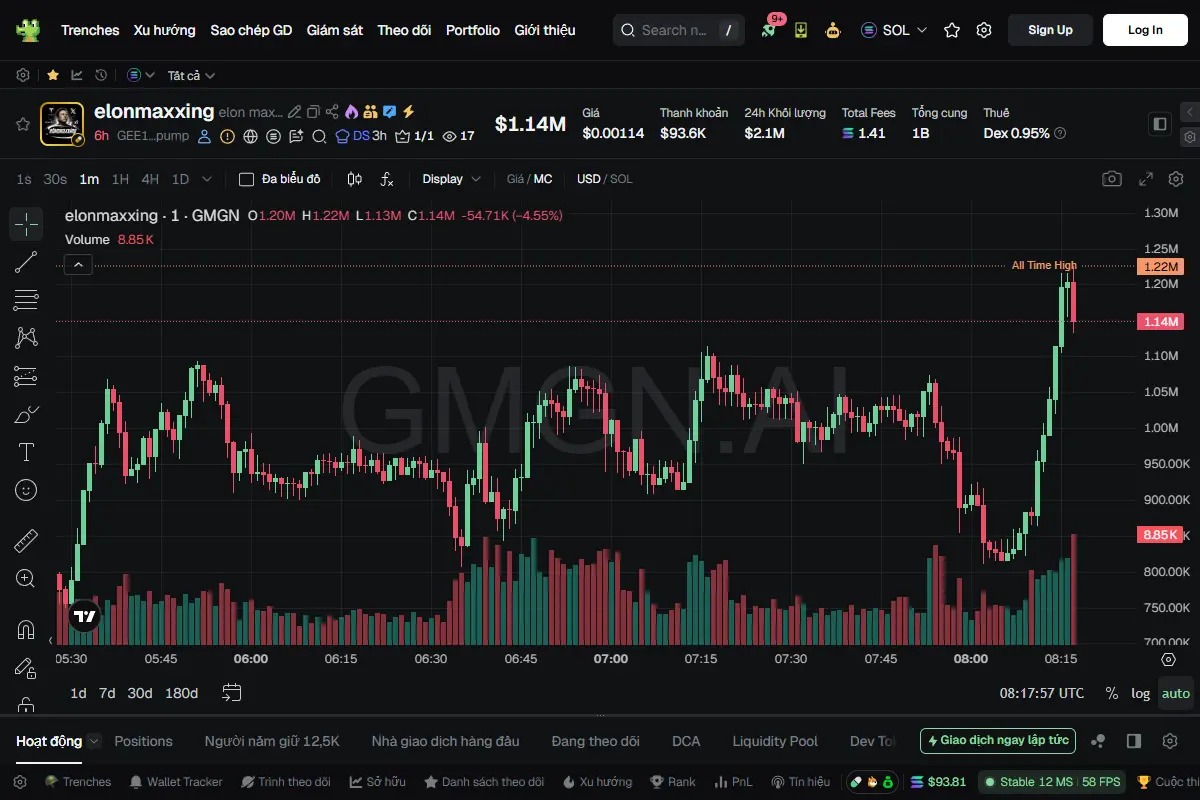Favorite elonmaxxing with the star toggle
Screen dimensions: 1200x800
[22, 124]
